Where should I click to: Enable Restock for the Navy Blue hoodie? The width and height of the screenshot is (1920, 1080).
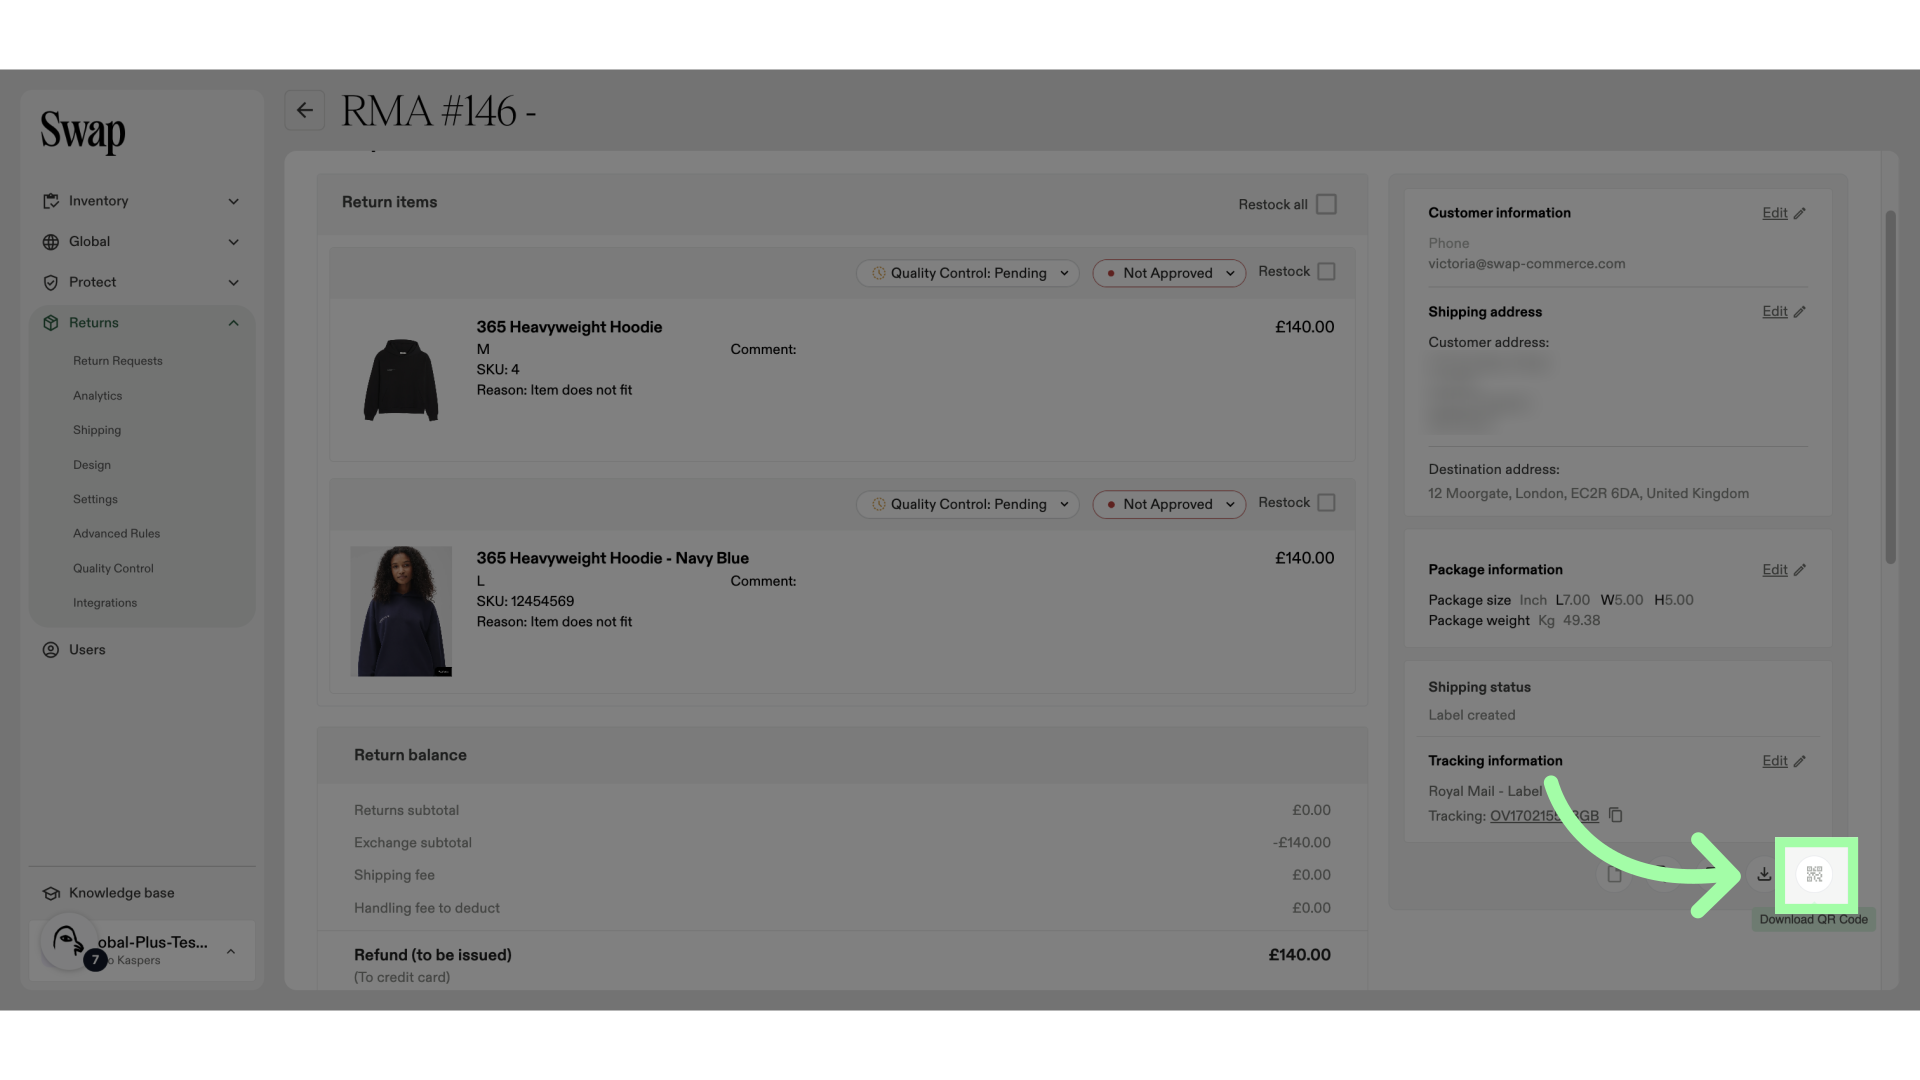click(x=1326, y=503)
